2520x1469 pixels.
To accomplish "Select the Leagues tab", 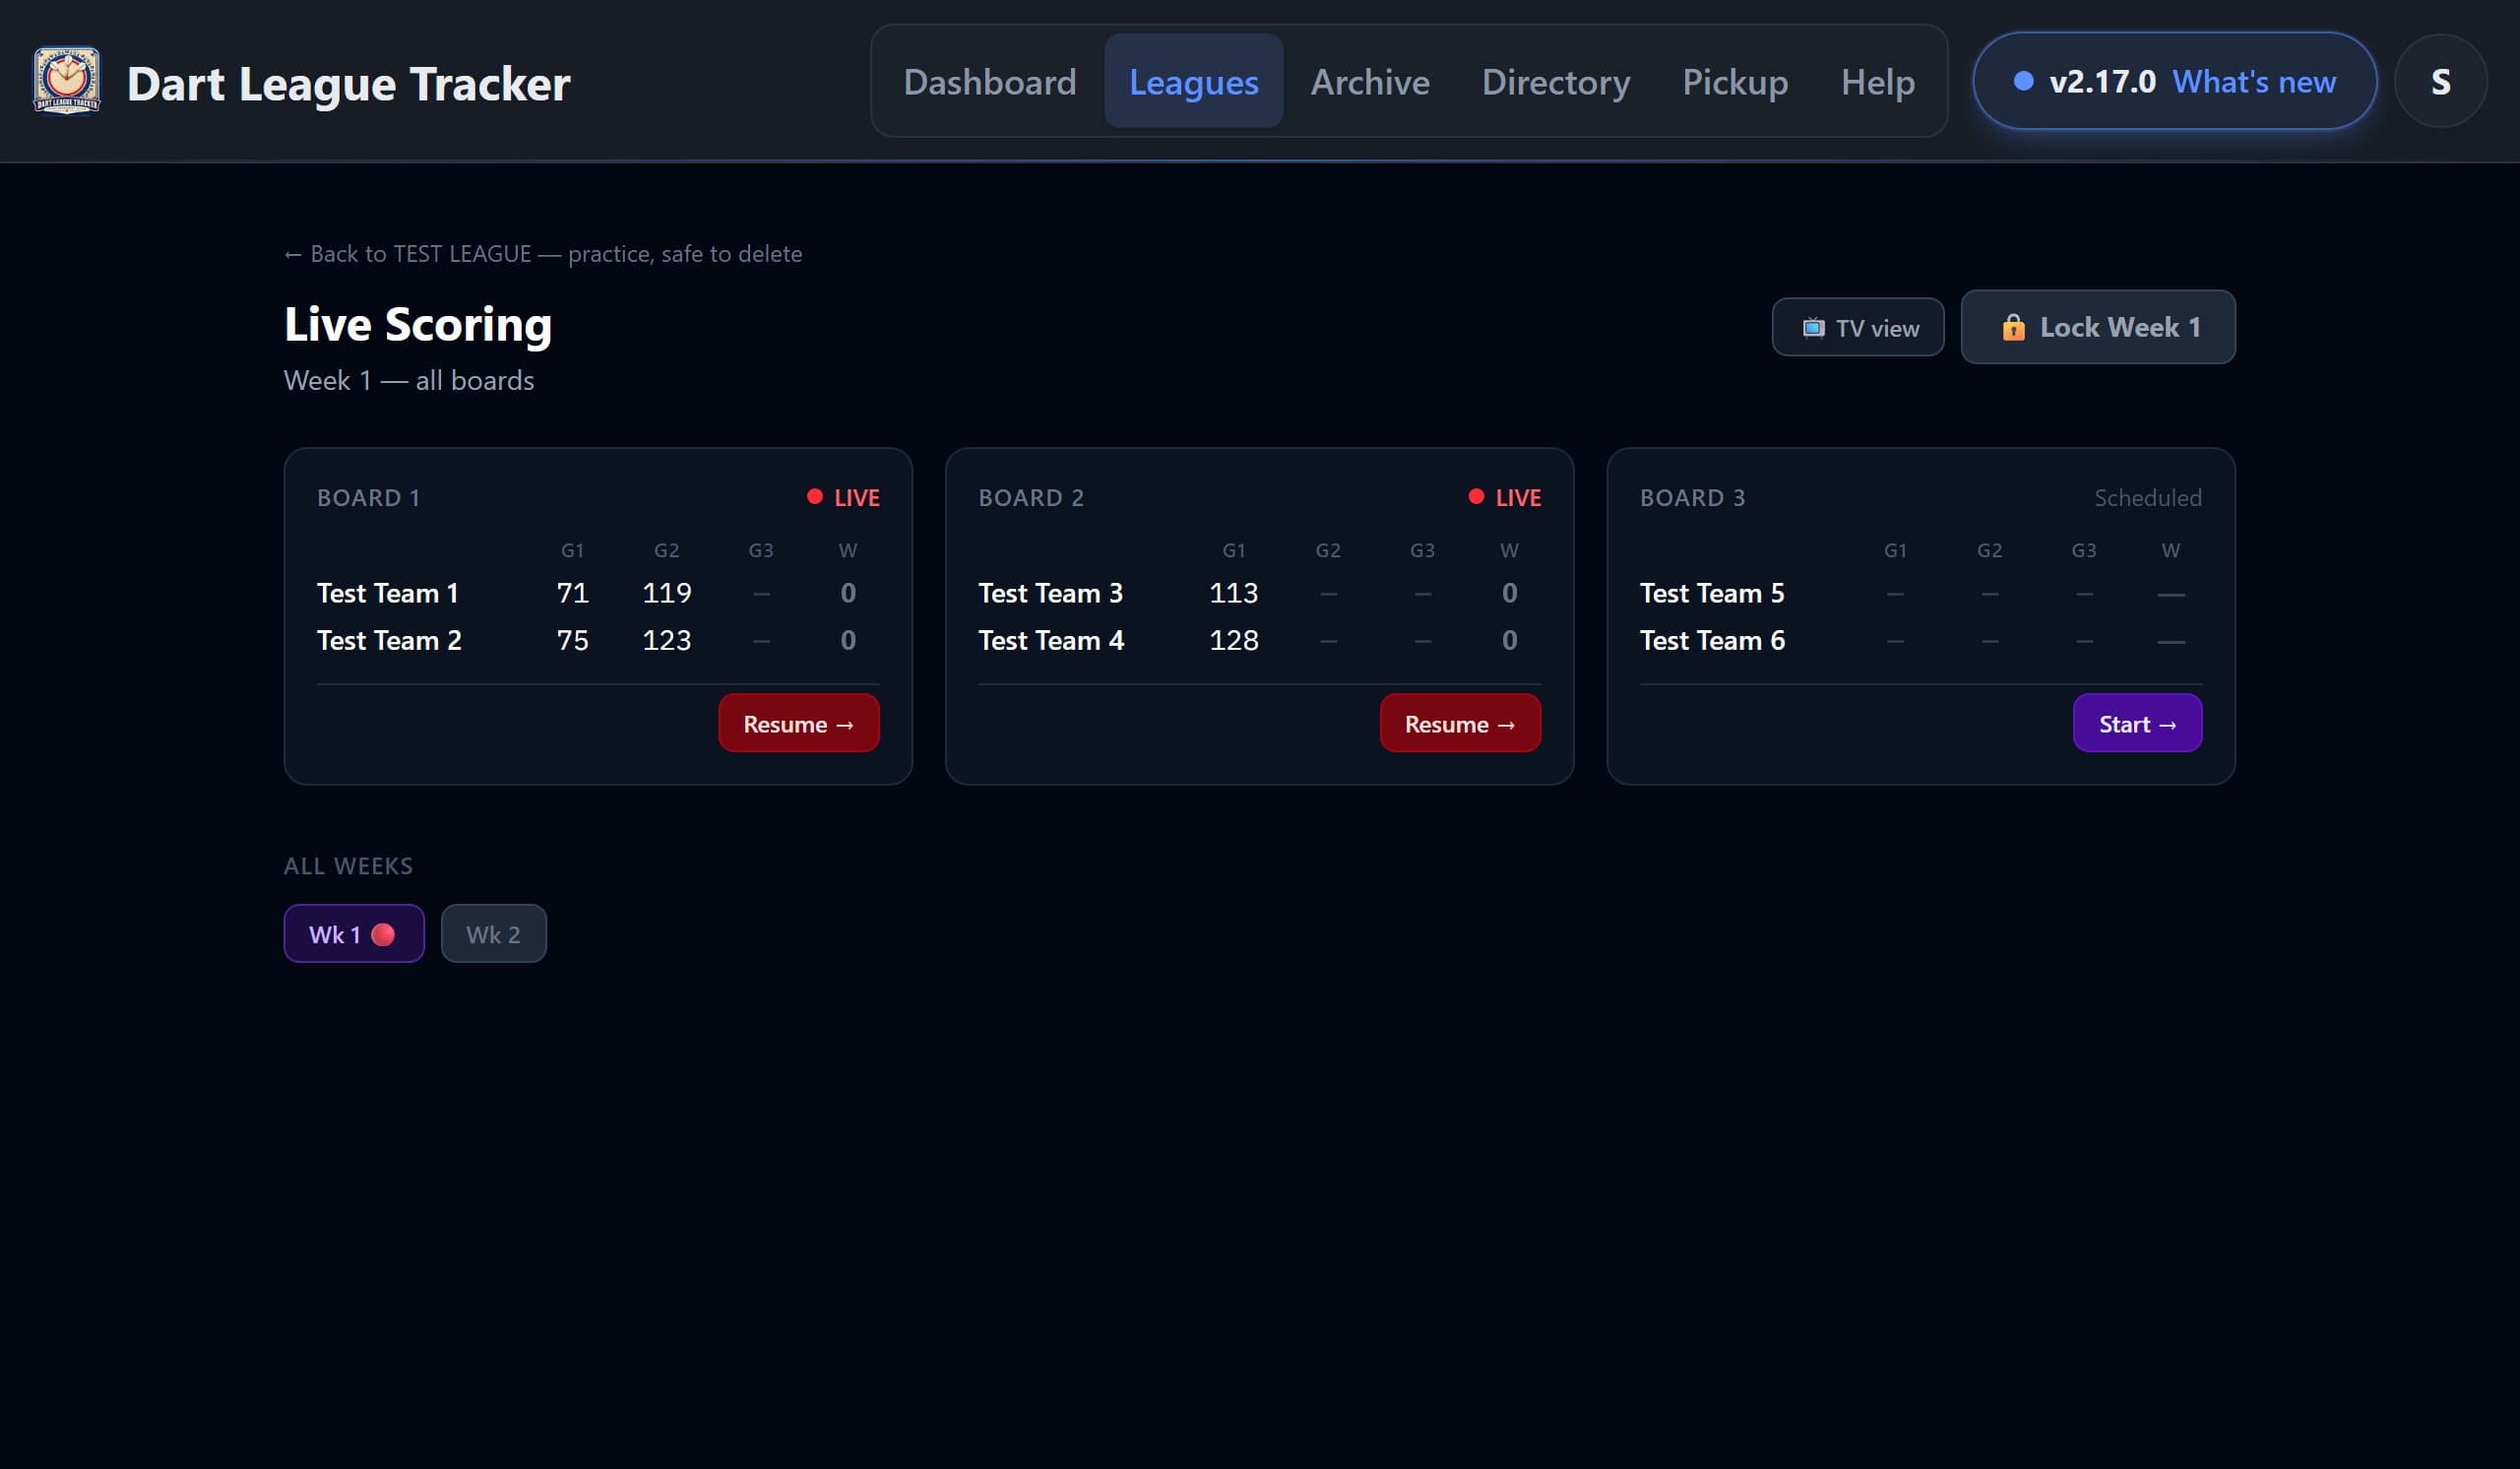I will coord(1193,81).
